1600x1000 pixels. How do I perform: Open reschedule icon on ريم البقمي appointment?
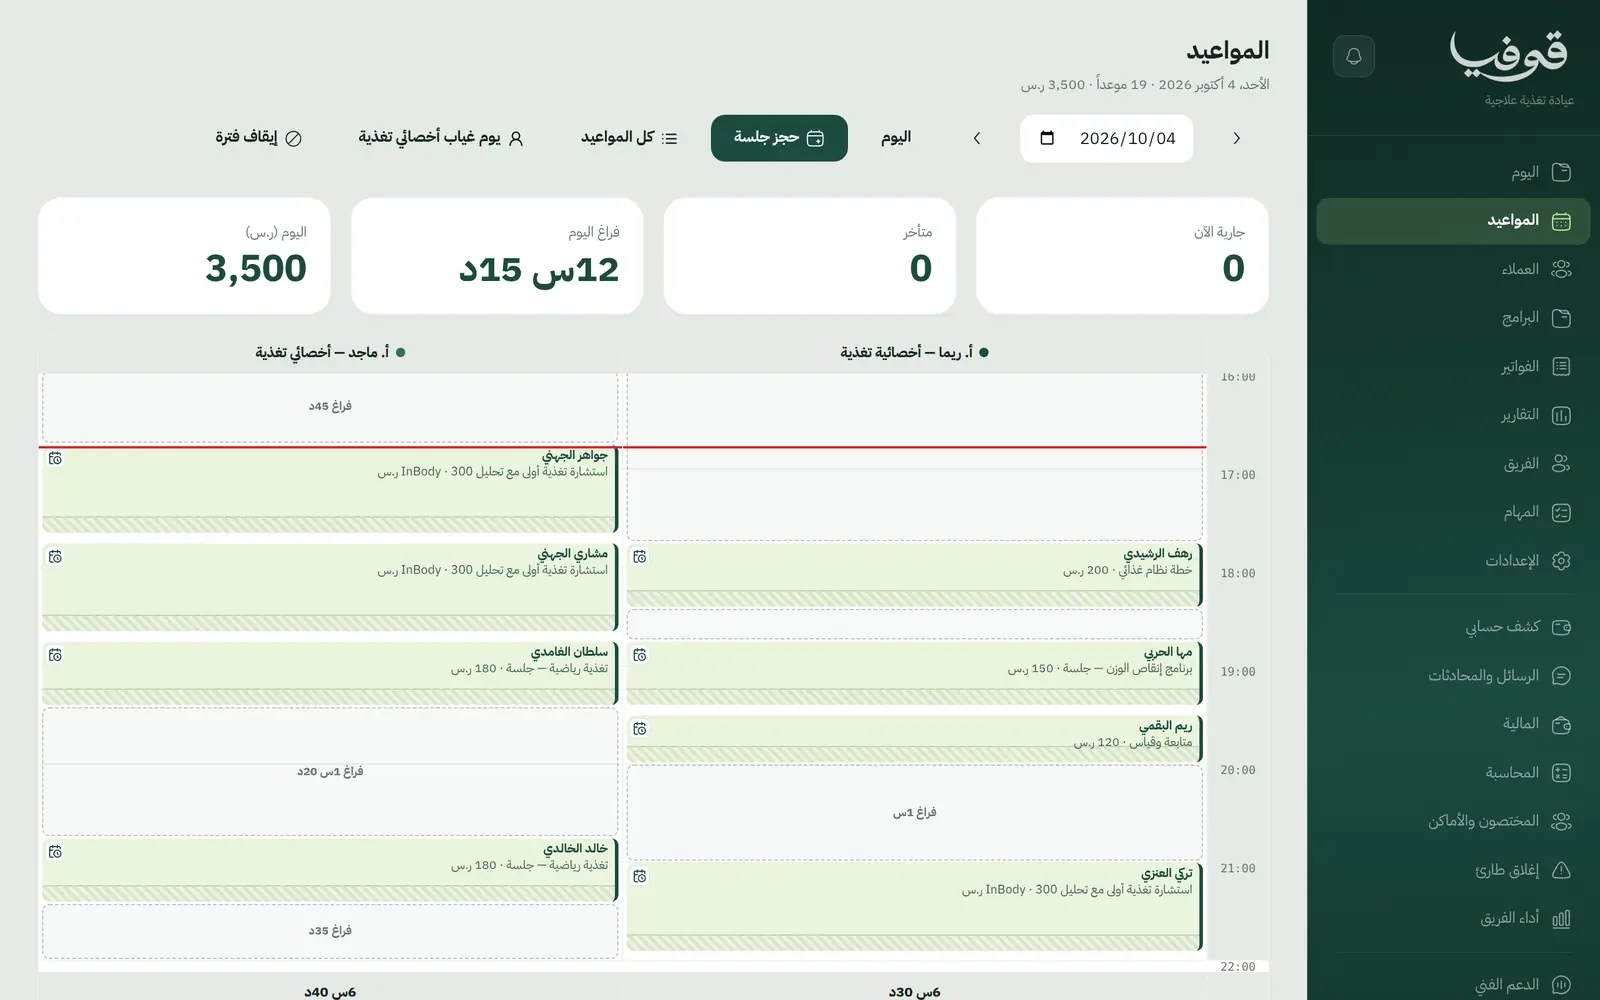(640, 729)
